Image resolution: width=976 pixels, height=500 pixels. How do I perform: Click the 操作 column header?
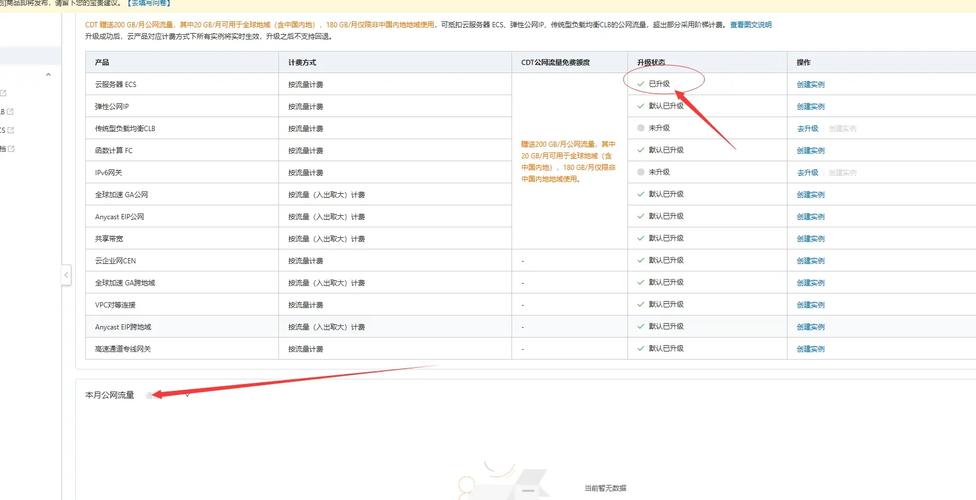click(804, 63)
